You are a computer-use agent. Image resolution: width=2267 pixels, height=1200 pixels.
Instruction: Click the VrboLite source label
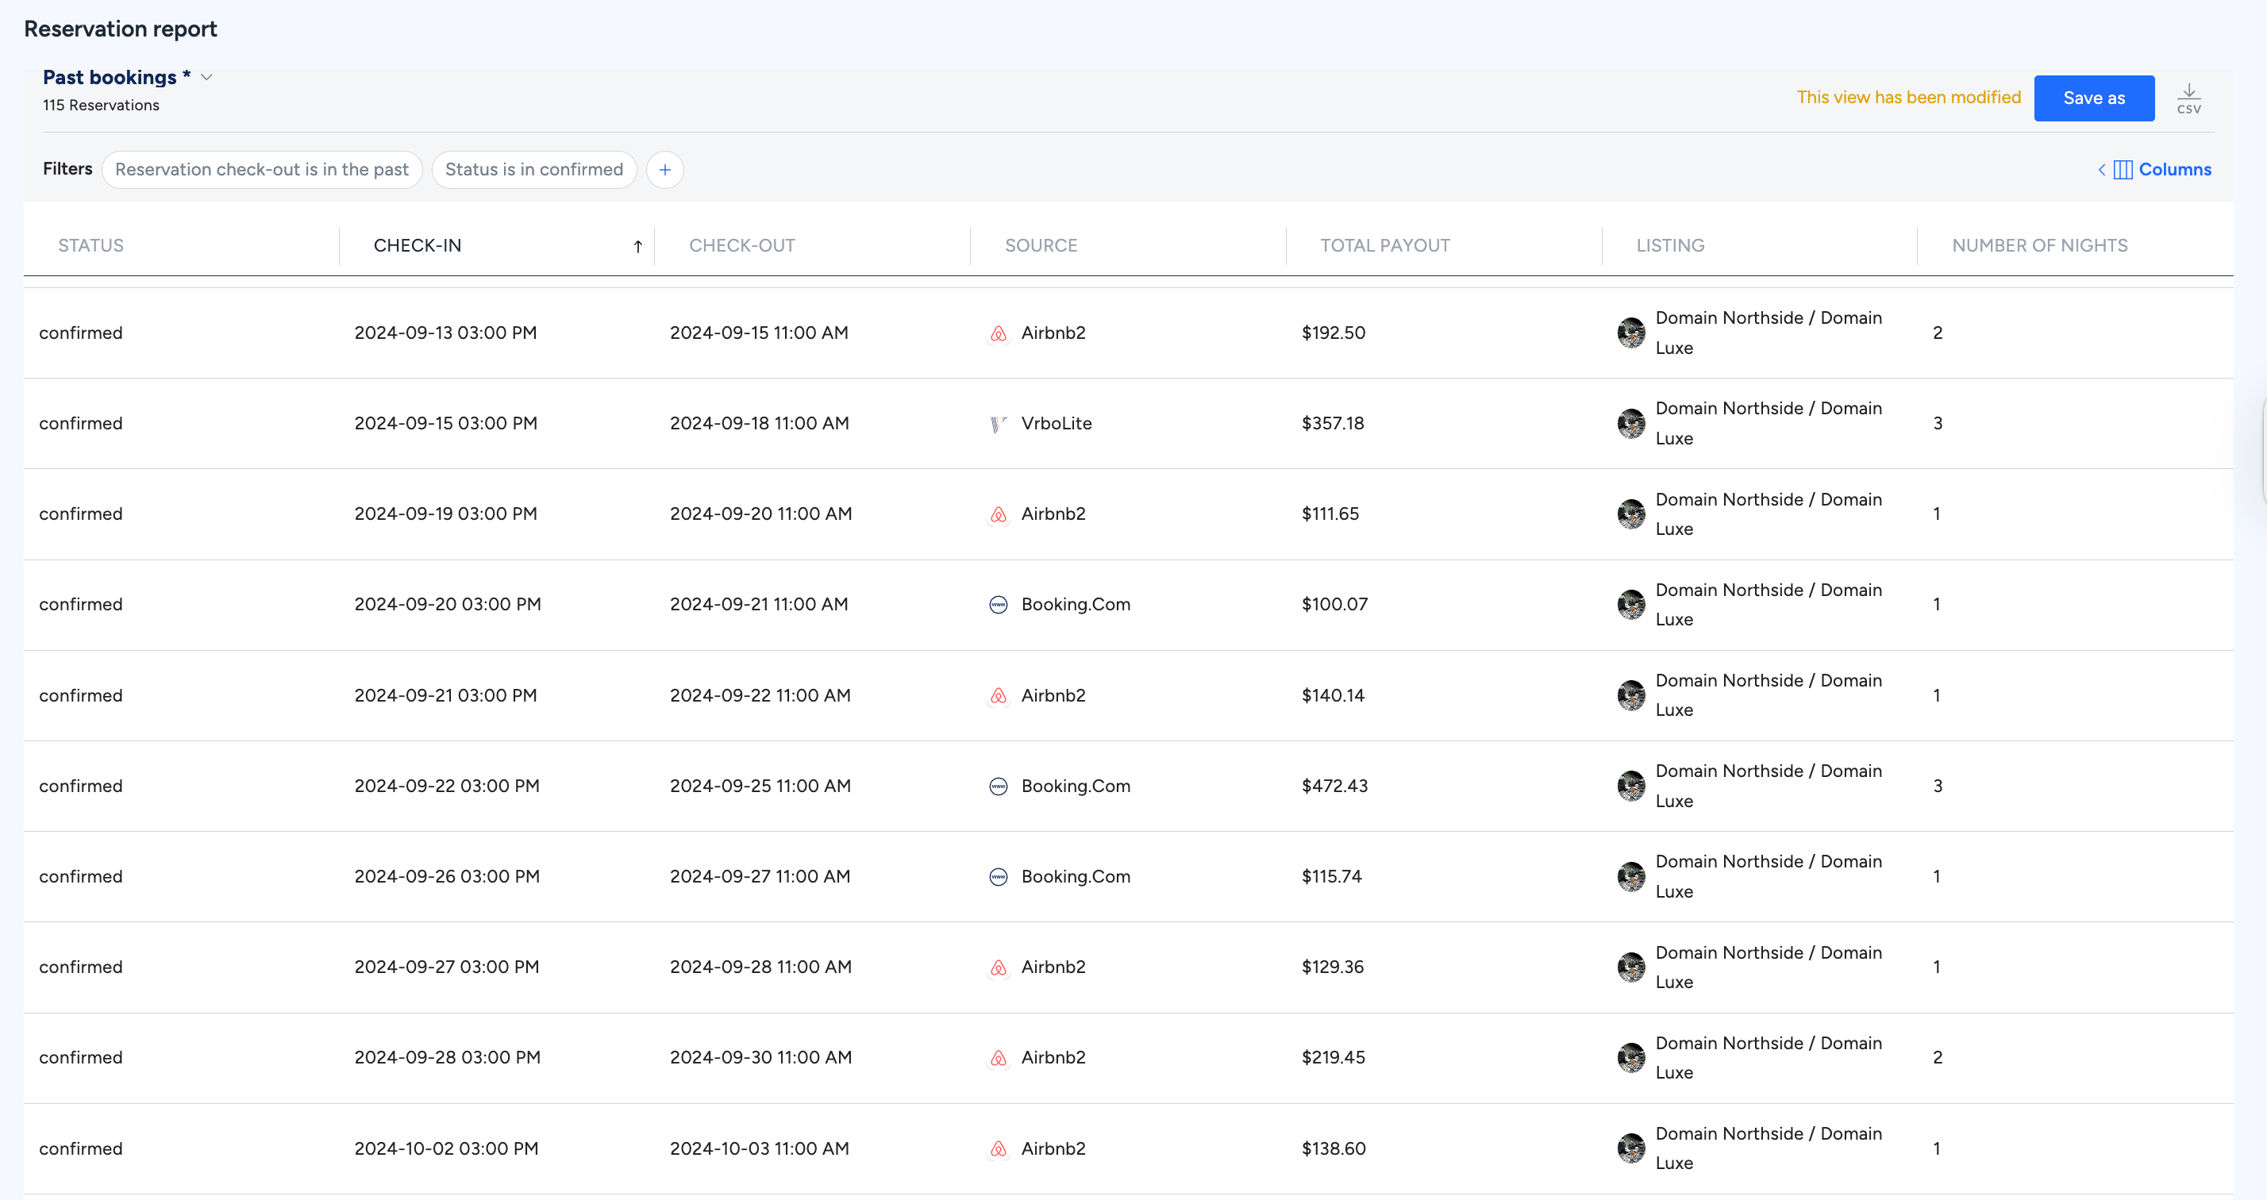coord(1056,424)
